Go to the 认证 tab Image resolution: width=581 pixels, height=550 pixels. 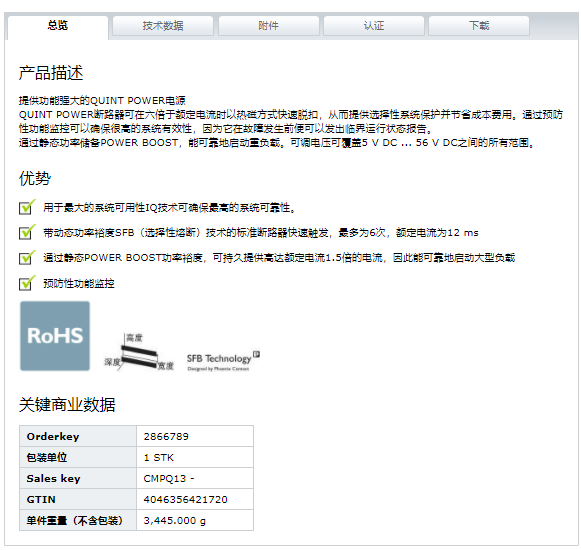coord(374,26)
